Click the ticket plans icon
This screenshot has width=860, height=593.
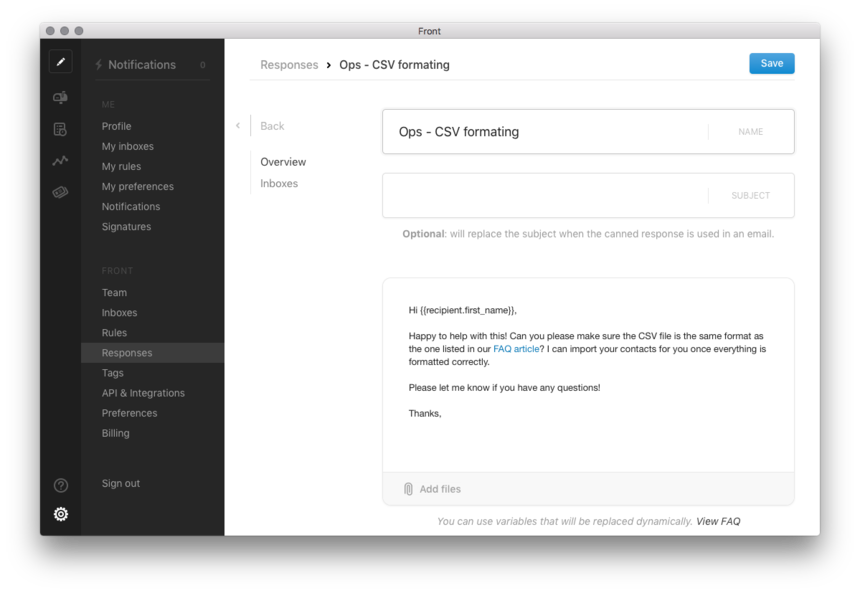[60, 192]
